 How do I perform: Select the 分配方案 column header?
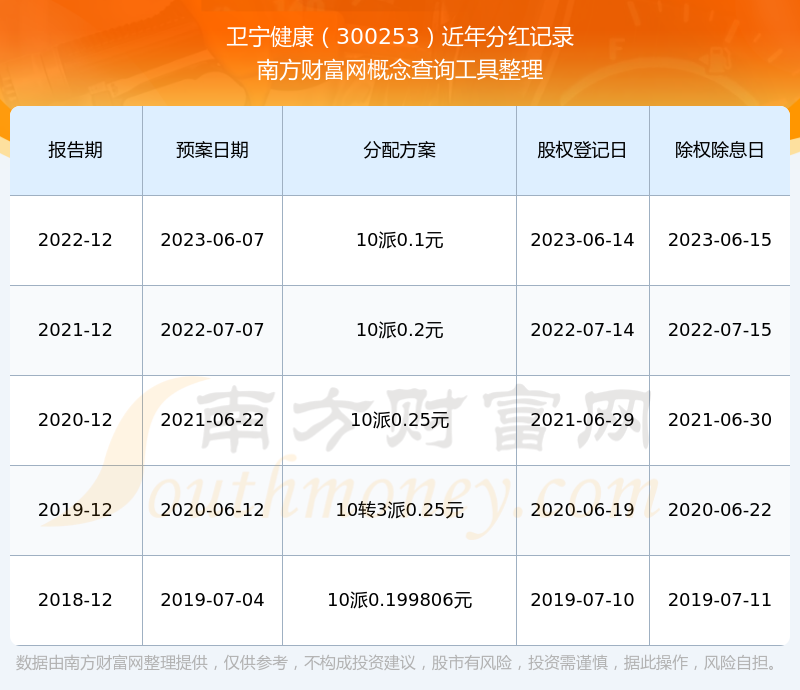pos(399,150)
